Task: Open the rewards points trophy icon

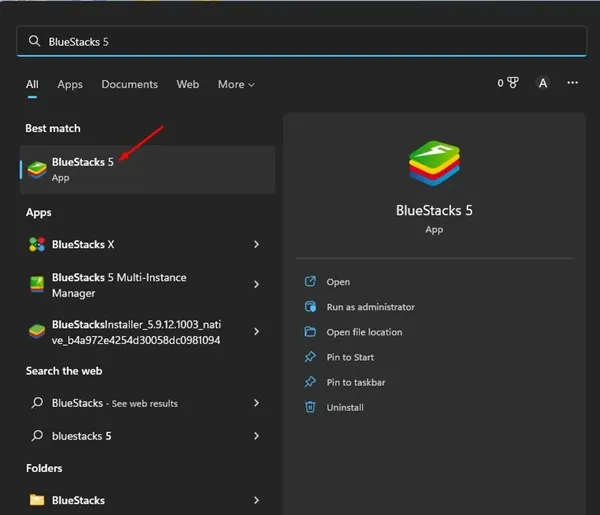Action: coord(512,84)
